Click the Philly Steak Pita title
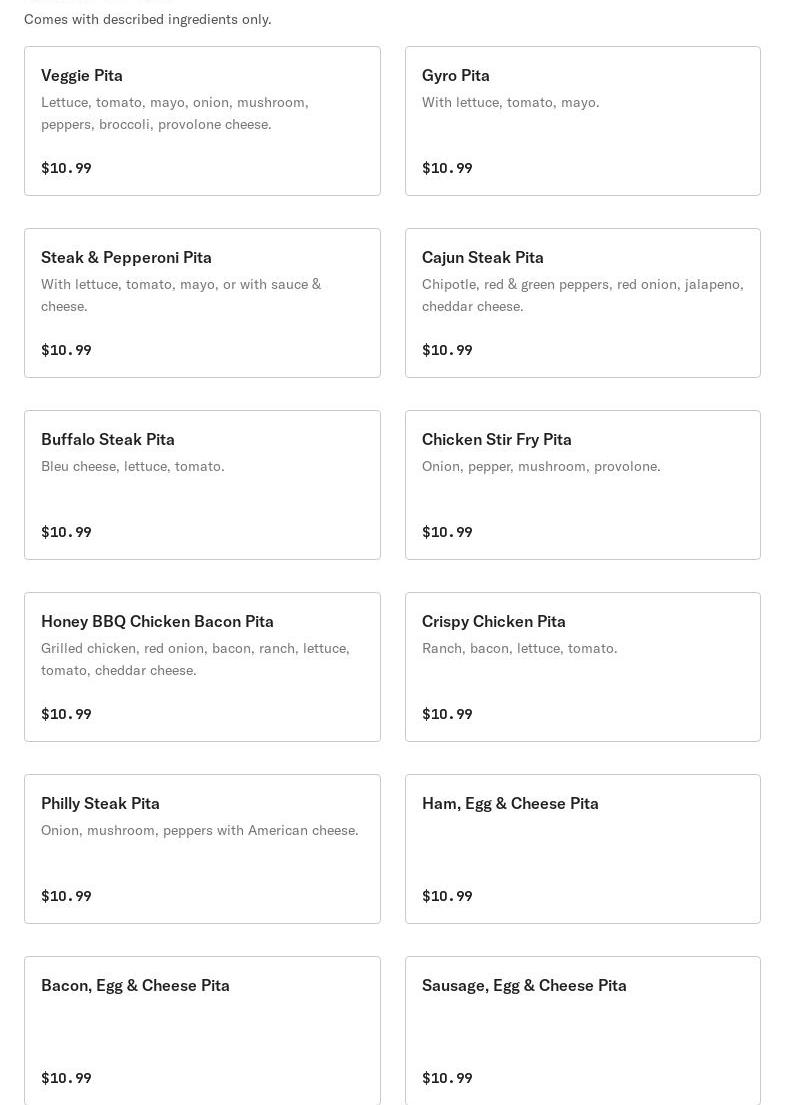The image size is (785, 1105). 100,803
